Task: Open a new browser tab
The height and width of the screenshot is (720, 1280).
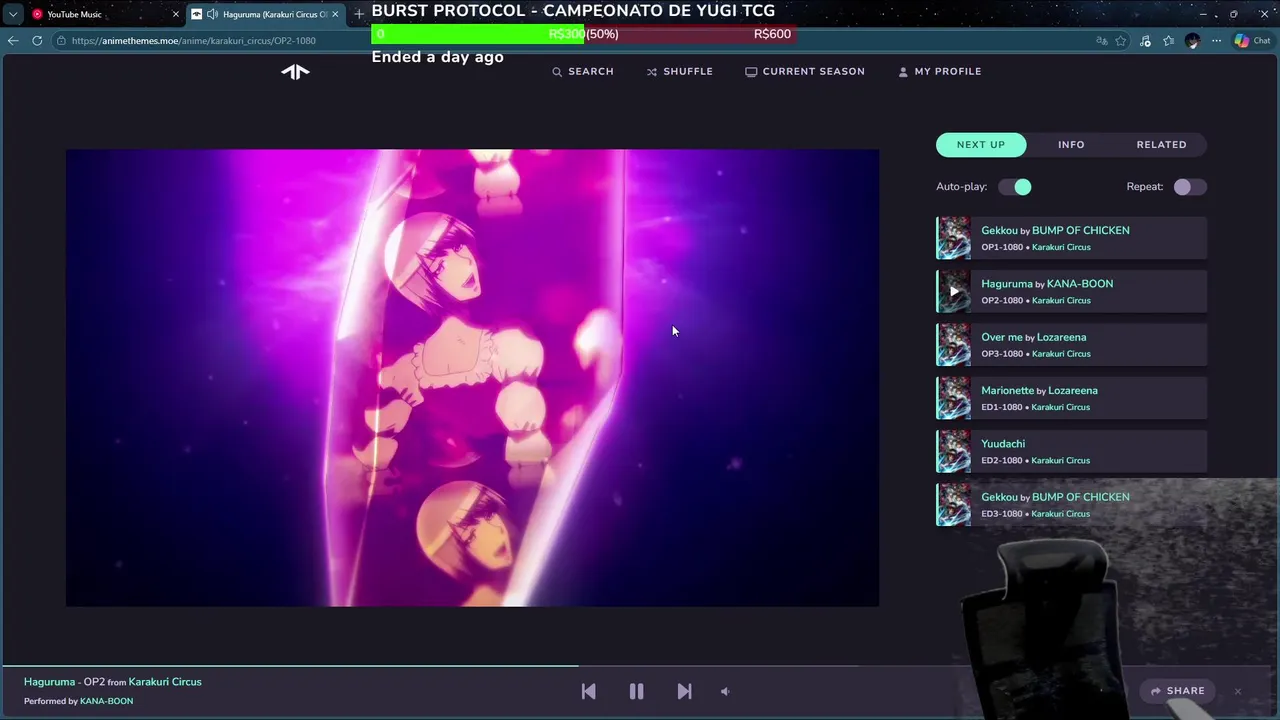Action: (359, 14)
